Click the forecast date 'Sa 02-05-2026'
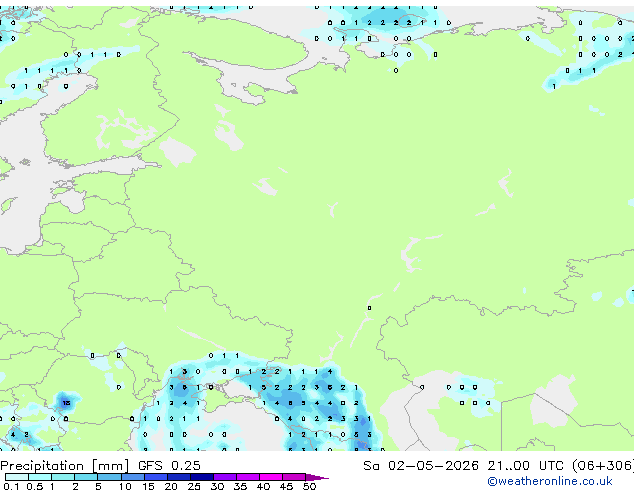The width and height of the screenshot is (634, 490). [421, 466]
